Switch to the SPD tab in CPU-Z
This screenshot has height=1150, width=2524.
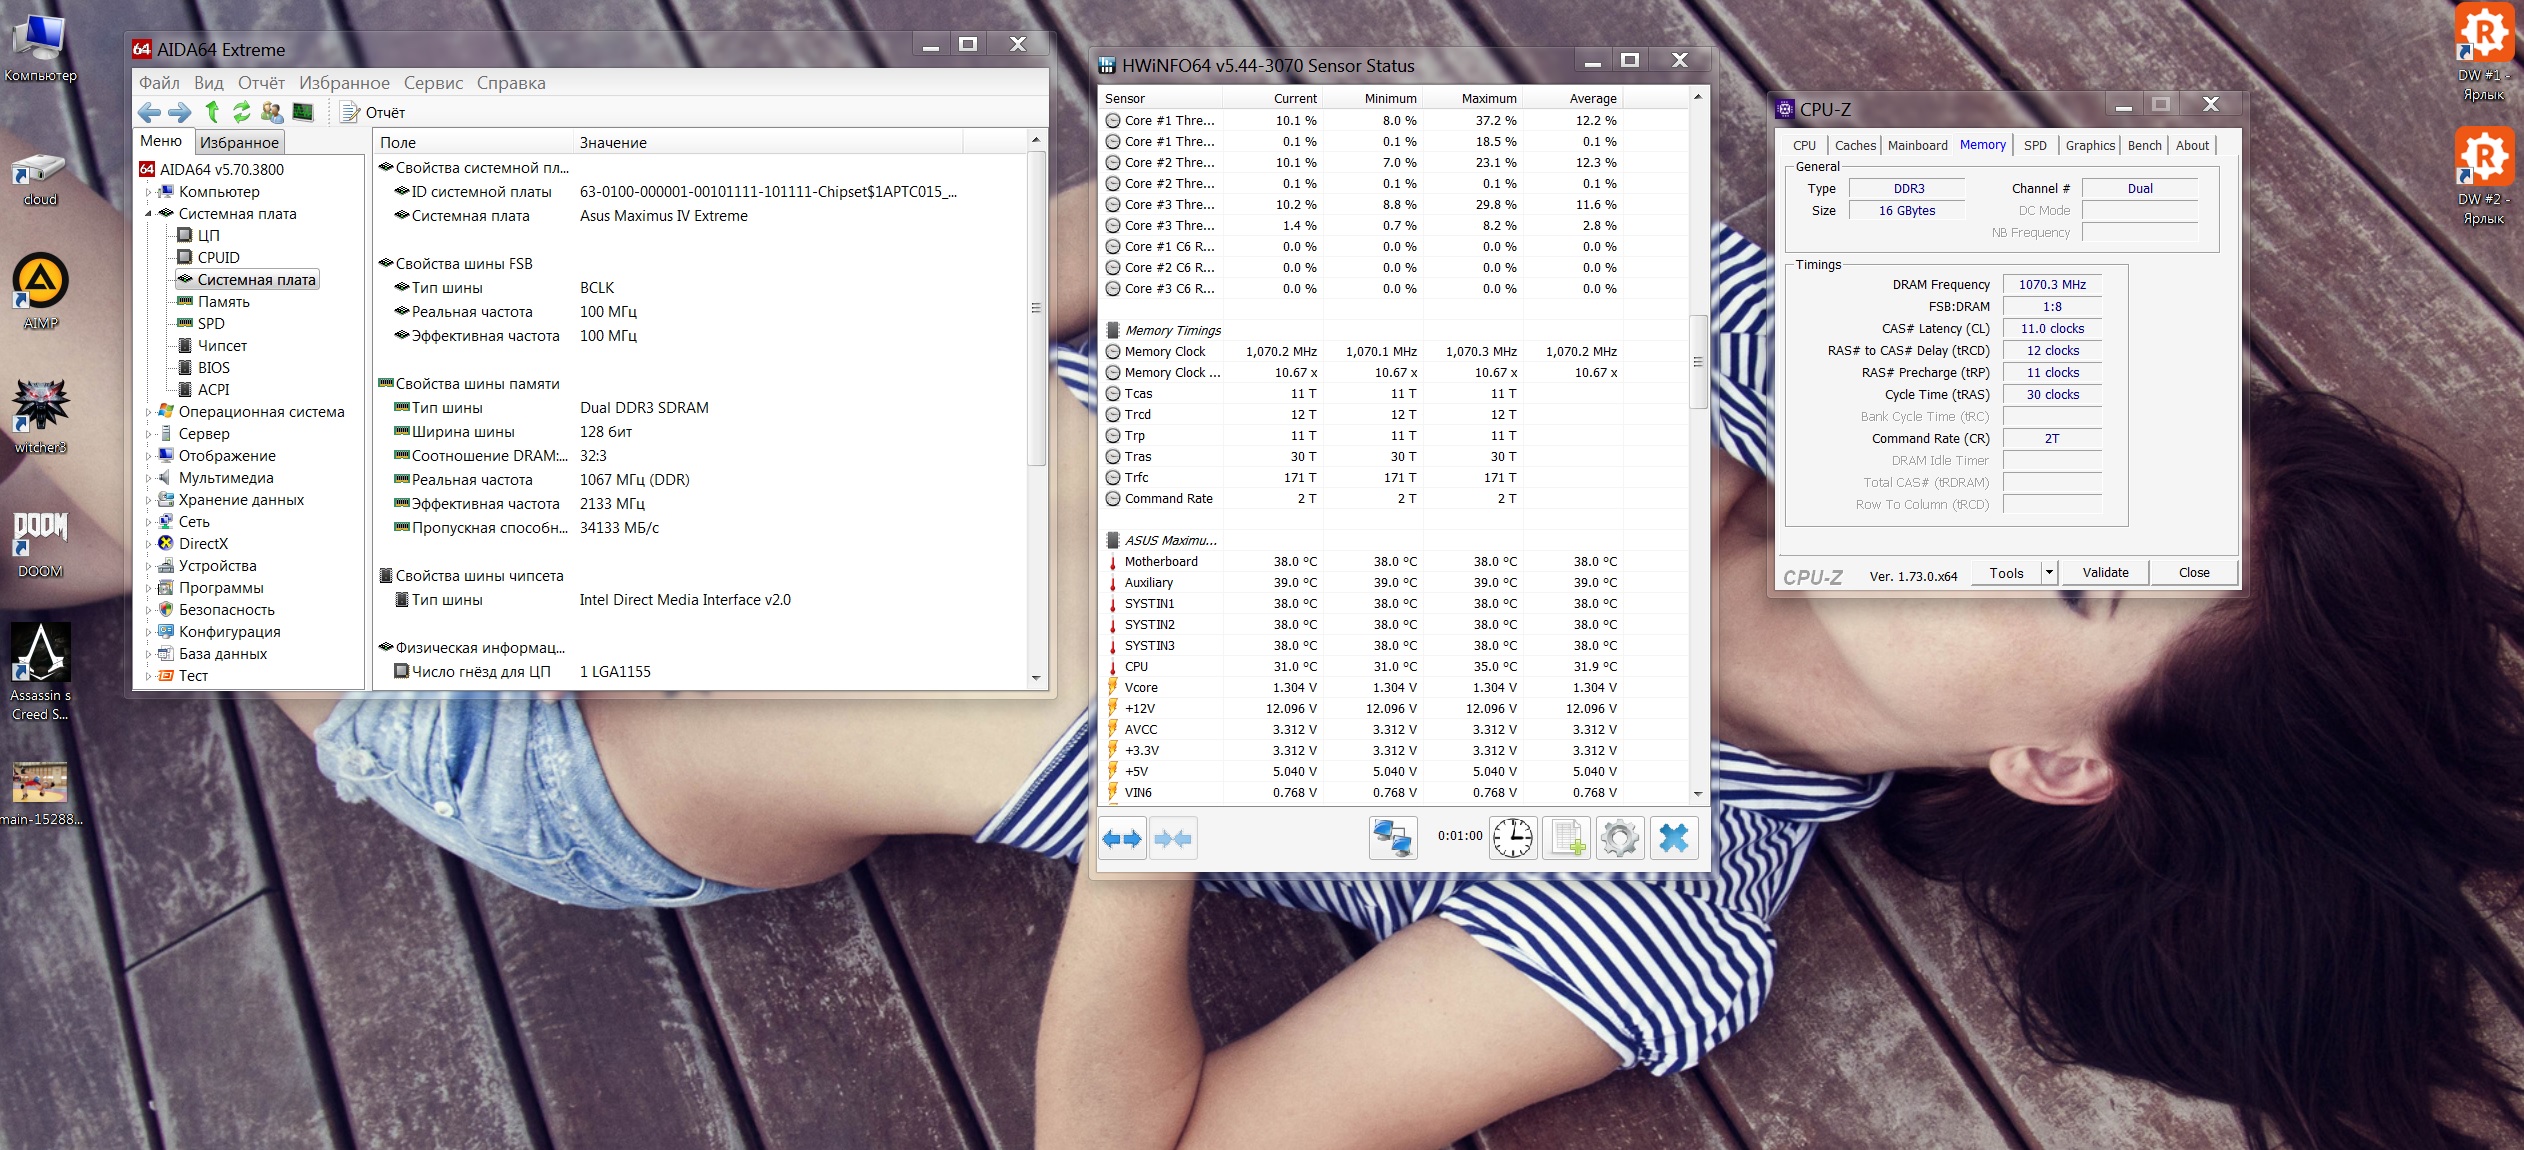[x=2035, y=145]
